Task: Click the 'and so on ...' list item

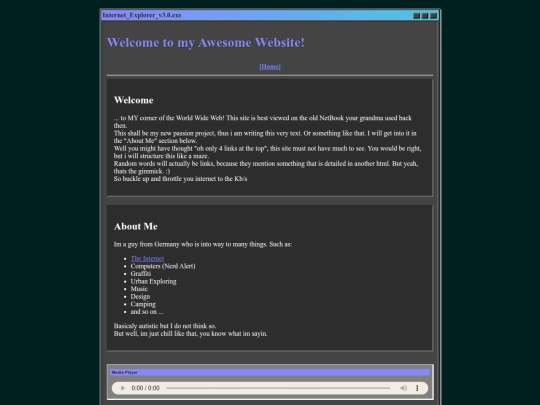Action: 147,312
